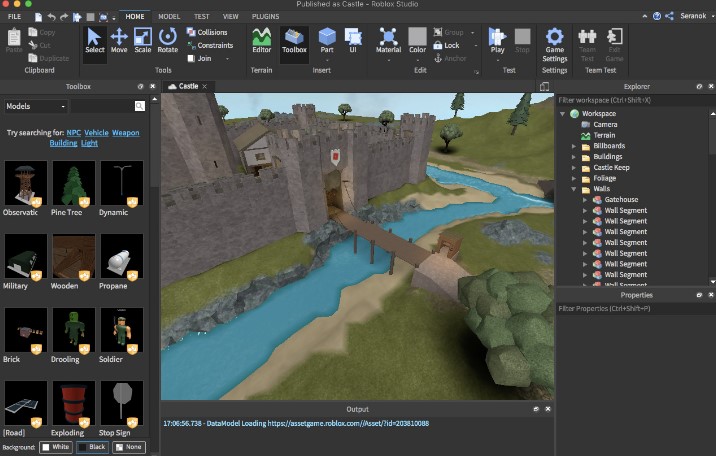Open the Models category dropdown
Image resolution: width=716 pixels, height=456 pixels.
[36, 106]
